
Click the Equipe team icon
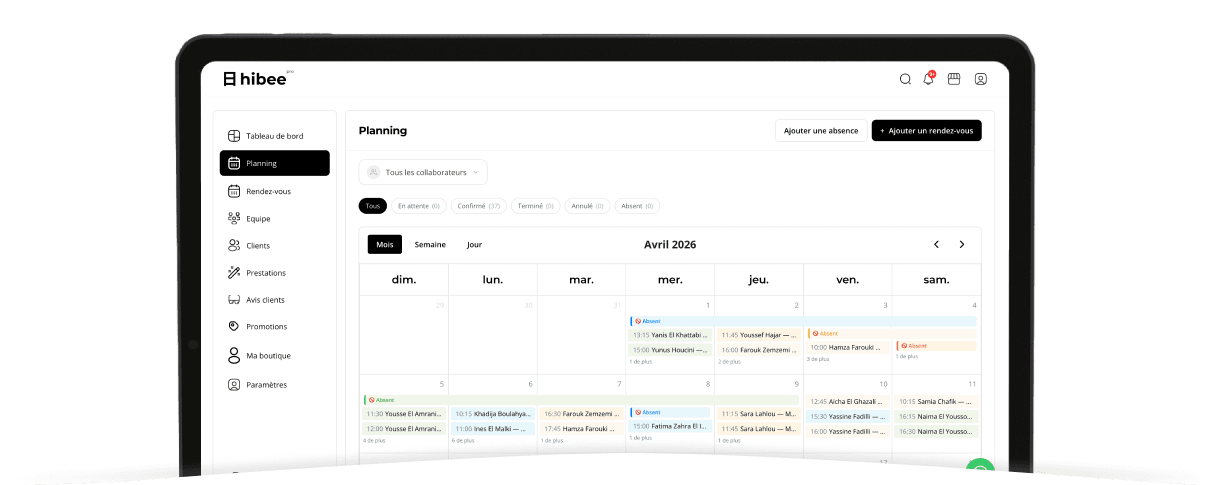(x=234, y=218)
